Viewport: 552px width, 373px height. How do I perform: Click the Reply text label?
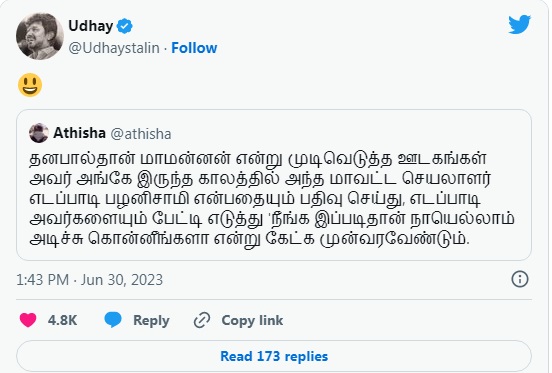[151, 321]
